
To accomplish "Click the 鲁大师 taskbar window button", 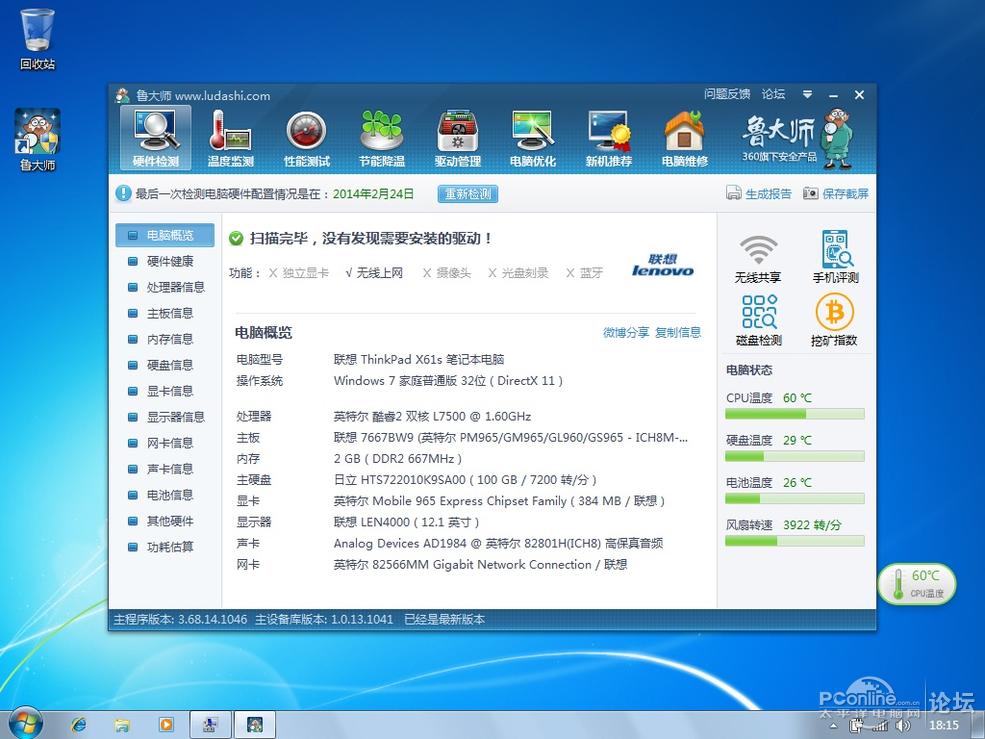I will (254, 725).
